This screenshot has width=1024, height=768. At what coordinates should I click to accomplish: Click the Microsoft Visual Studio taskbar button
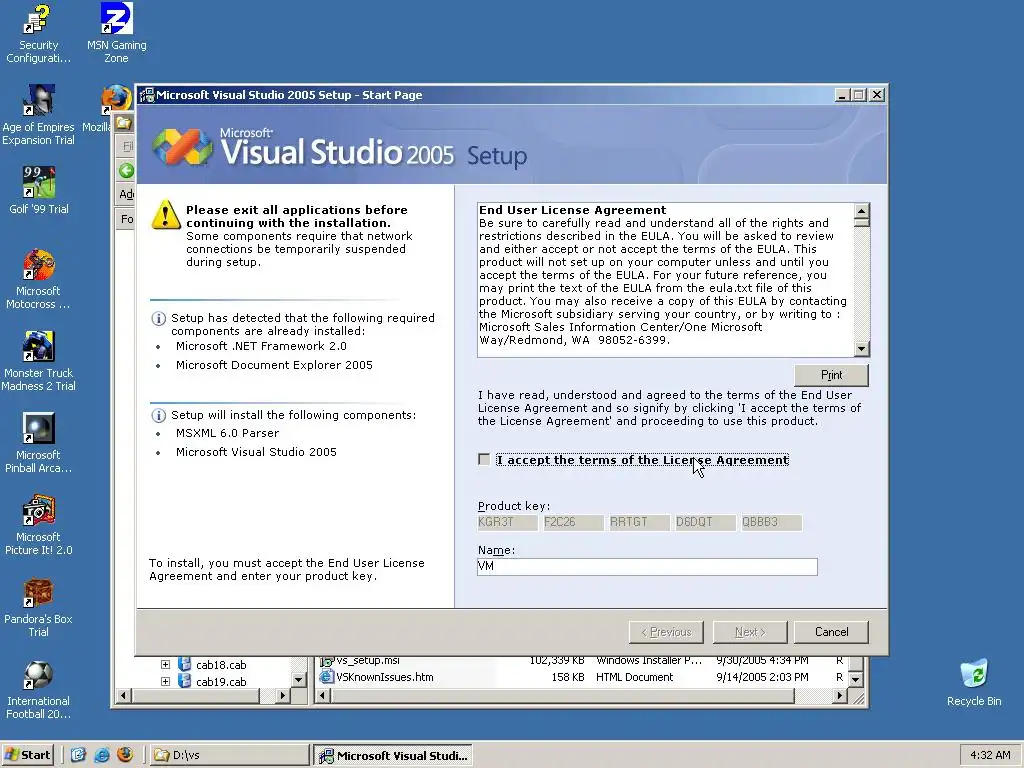point(394,755)
